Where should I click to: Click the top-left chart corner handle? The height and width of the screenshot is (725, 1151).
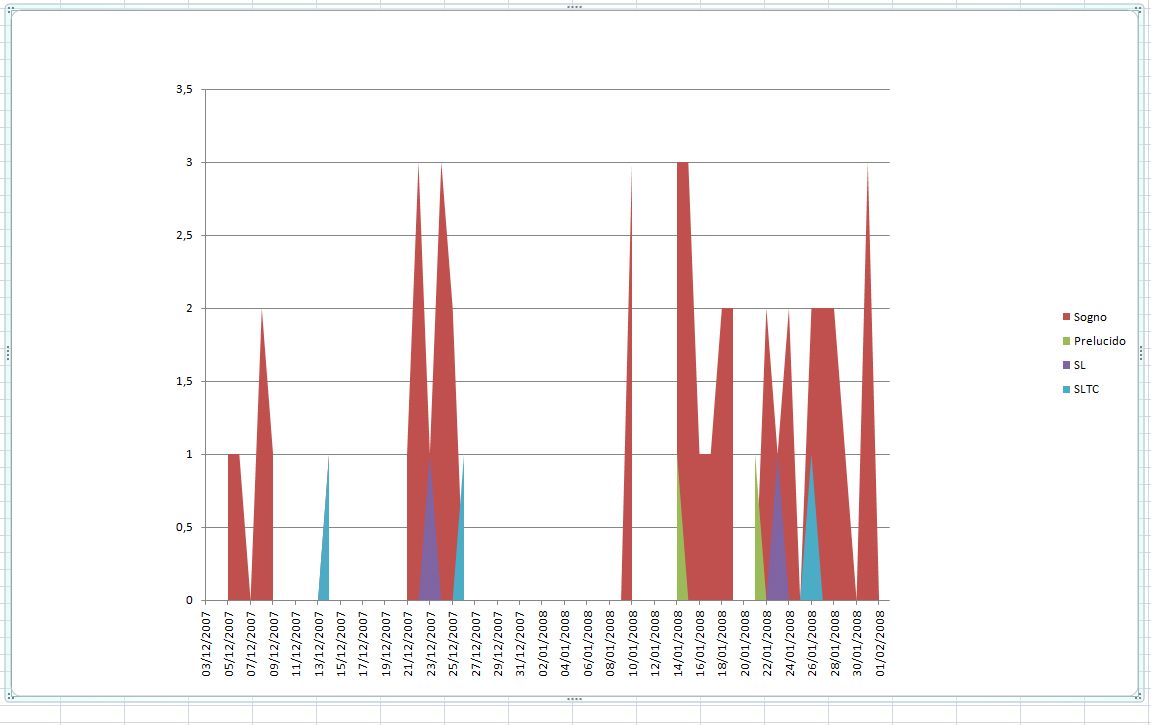tap(10, 10)
